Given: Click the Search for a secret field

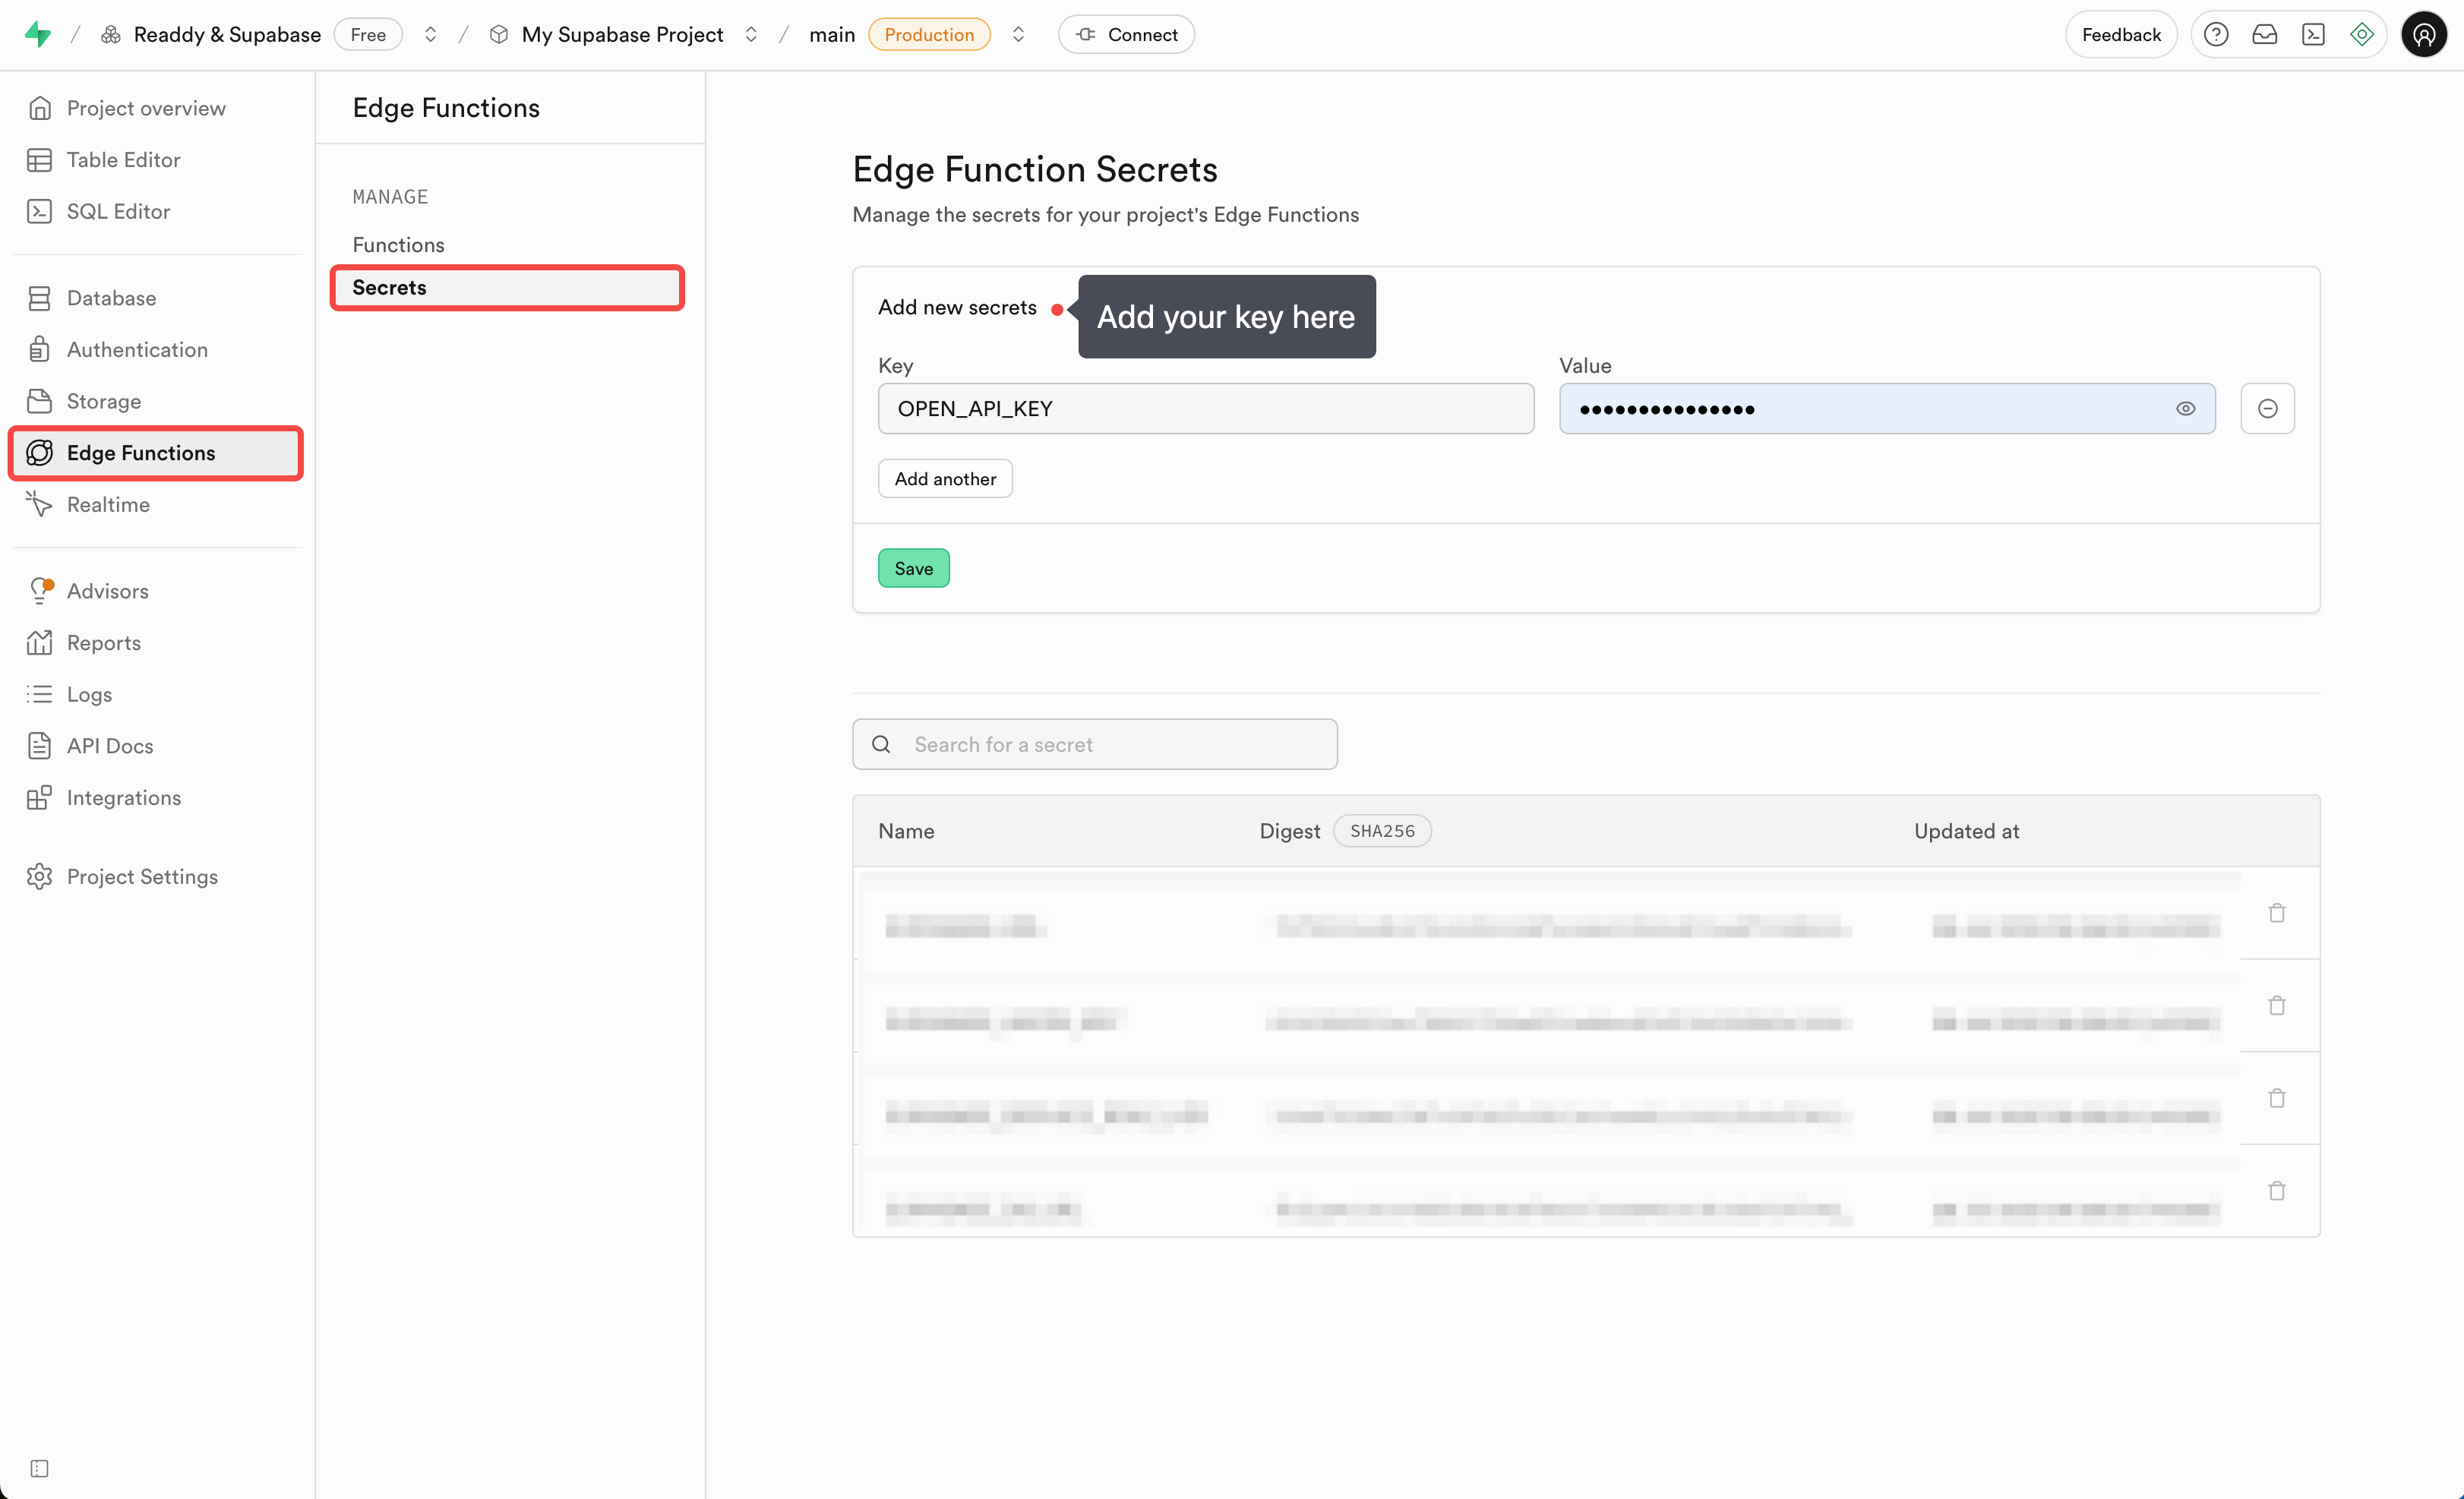Looking at the screenshot, I should (x=1094, y=744).
